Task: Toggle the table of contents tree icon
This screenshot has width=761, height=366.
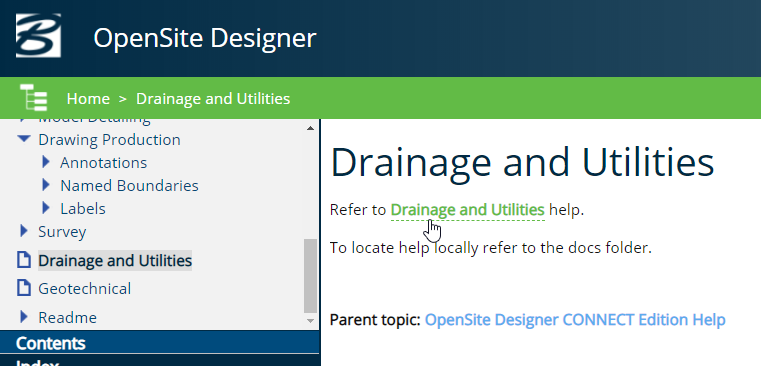Action: [33, 98]
